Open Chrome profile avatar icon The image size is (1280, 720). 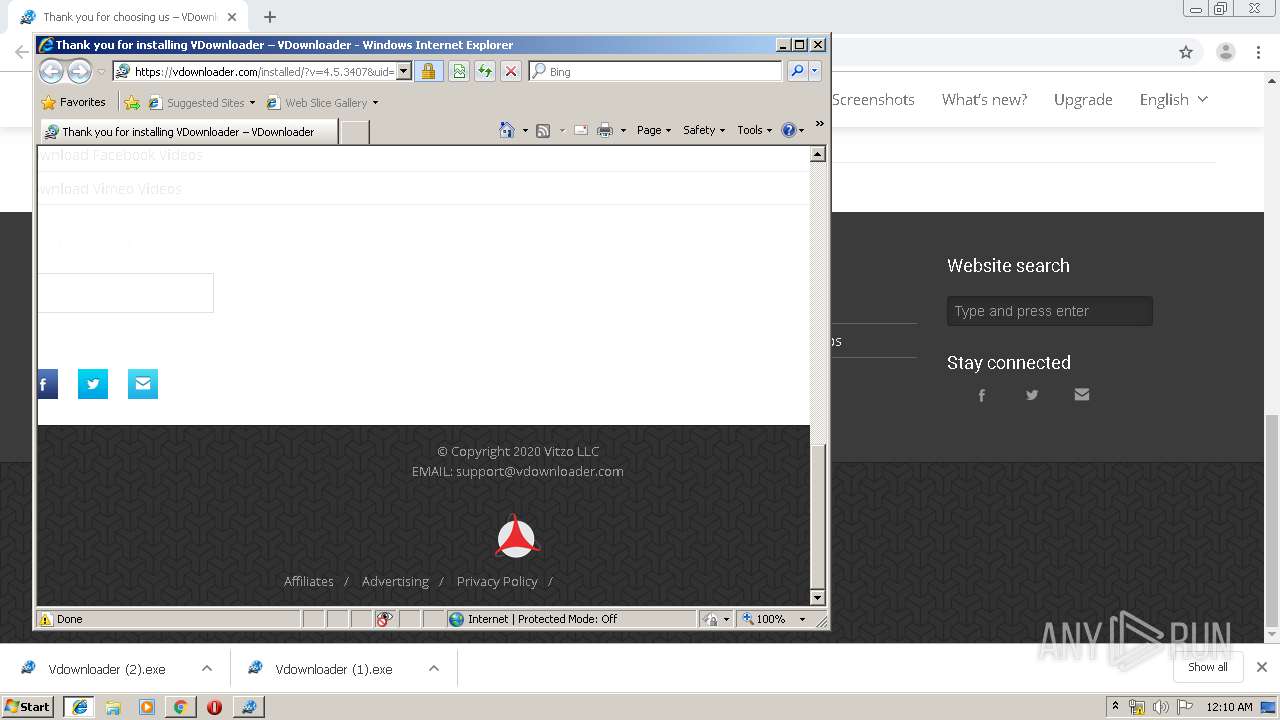tap(1225, 52)
